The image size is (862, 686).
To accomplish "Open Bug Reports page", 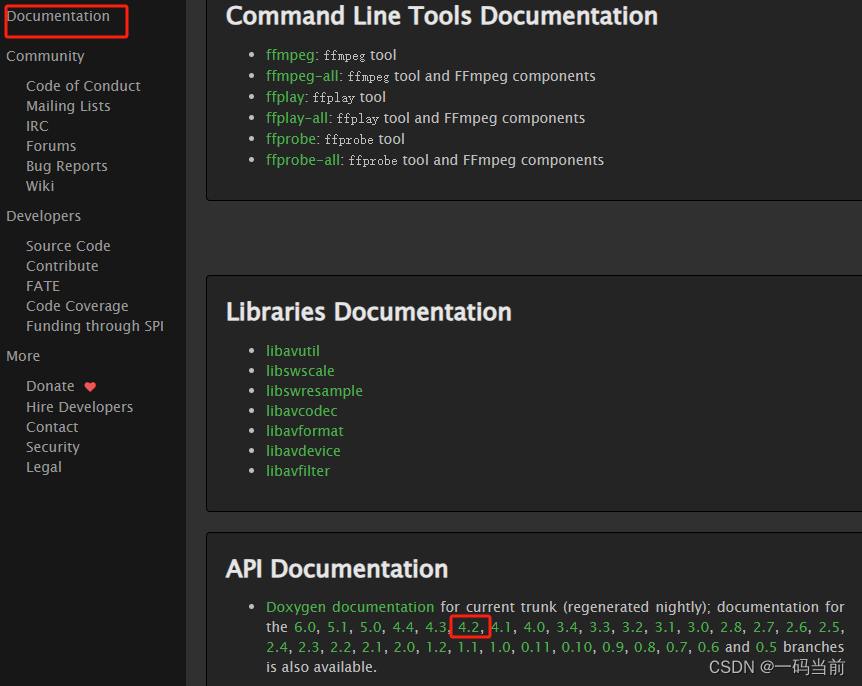I will coord(67,166).
